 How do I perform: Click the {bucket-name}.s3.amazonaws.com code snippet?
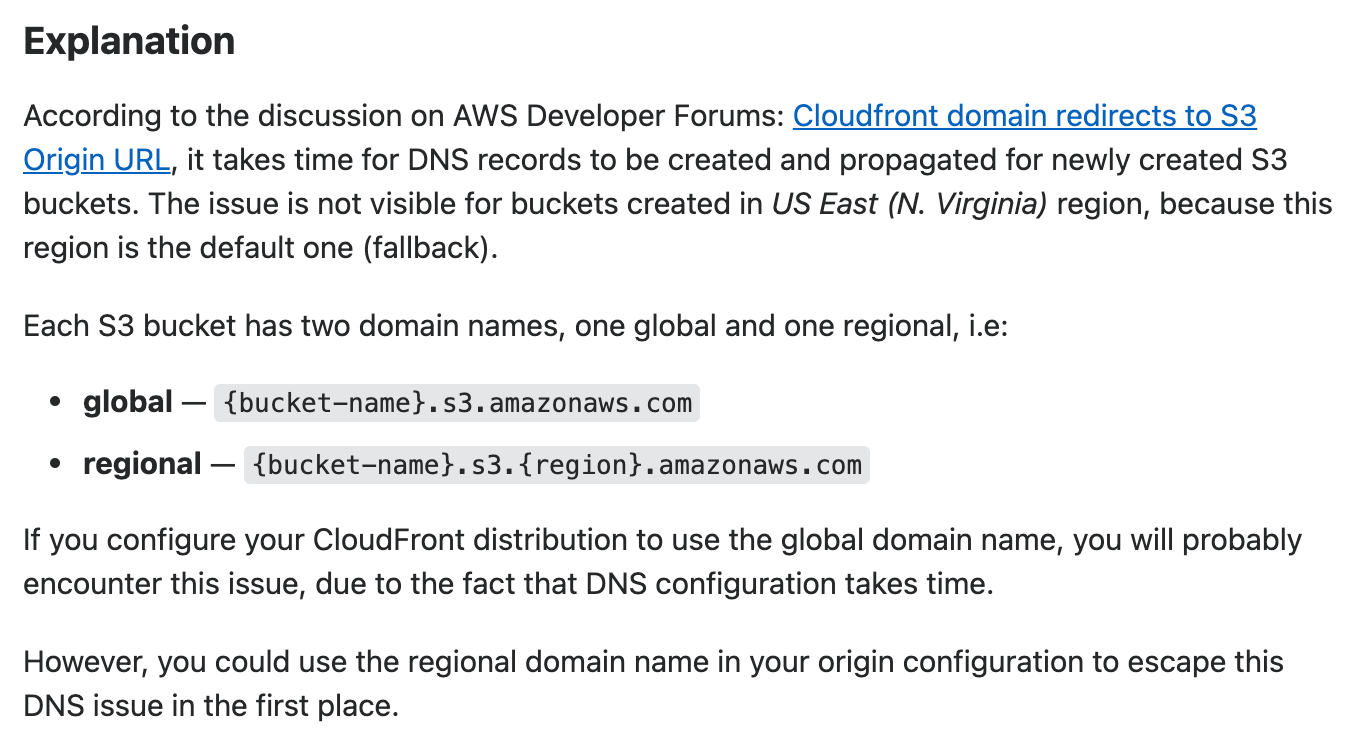[457, 403]
